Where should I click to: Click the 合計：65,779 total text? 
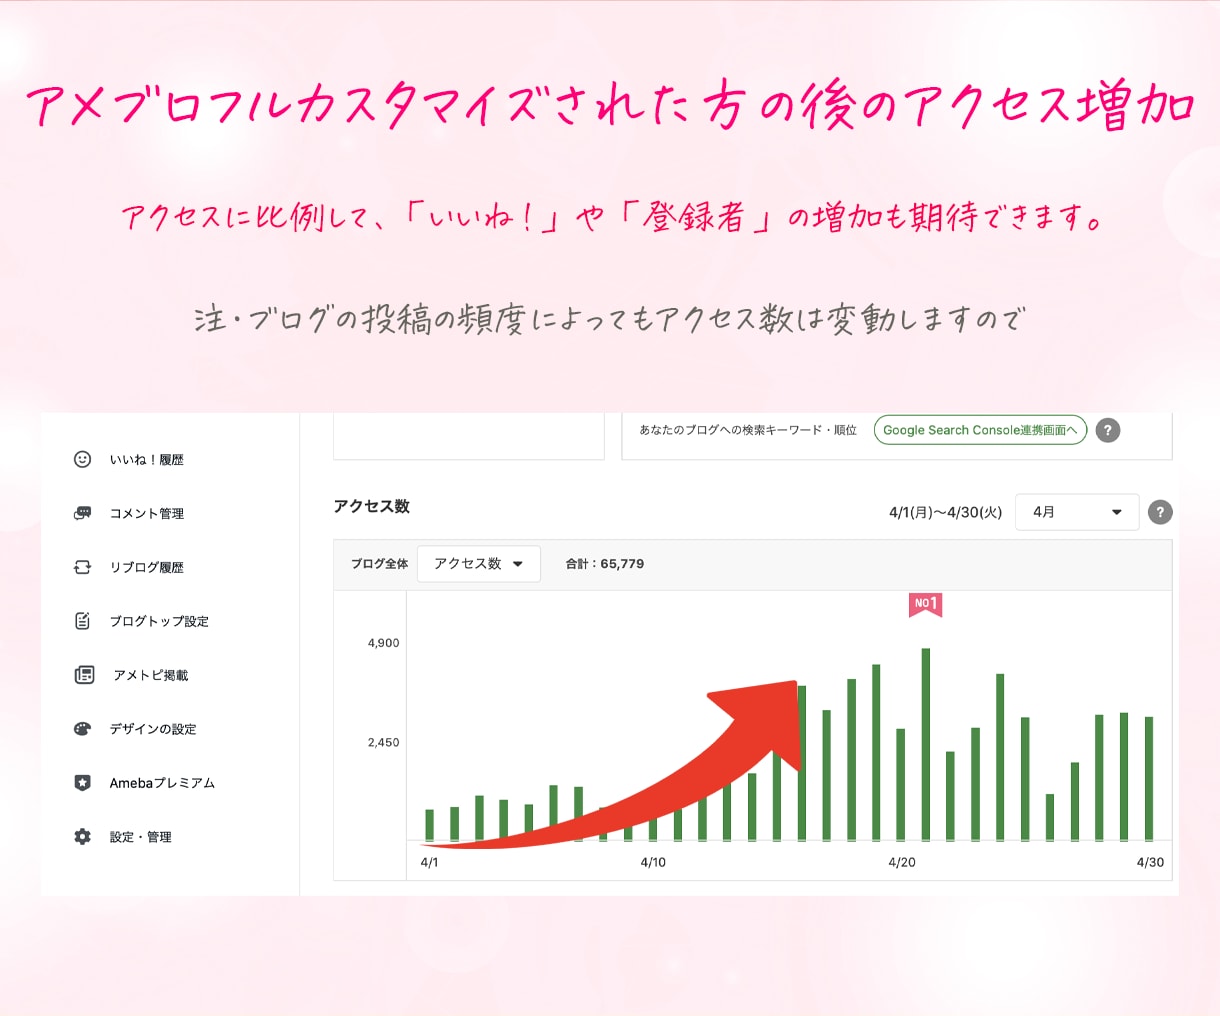point(605,564)
